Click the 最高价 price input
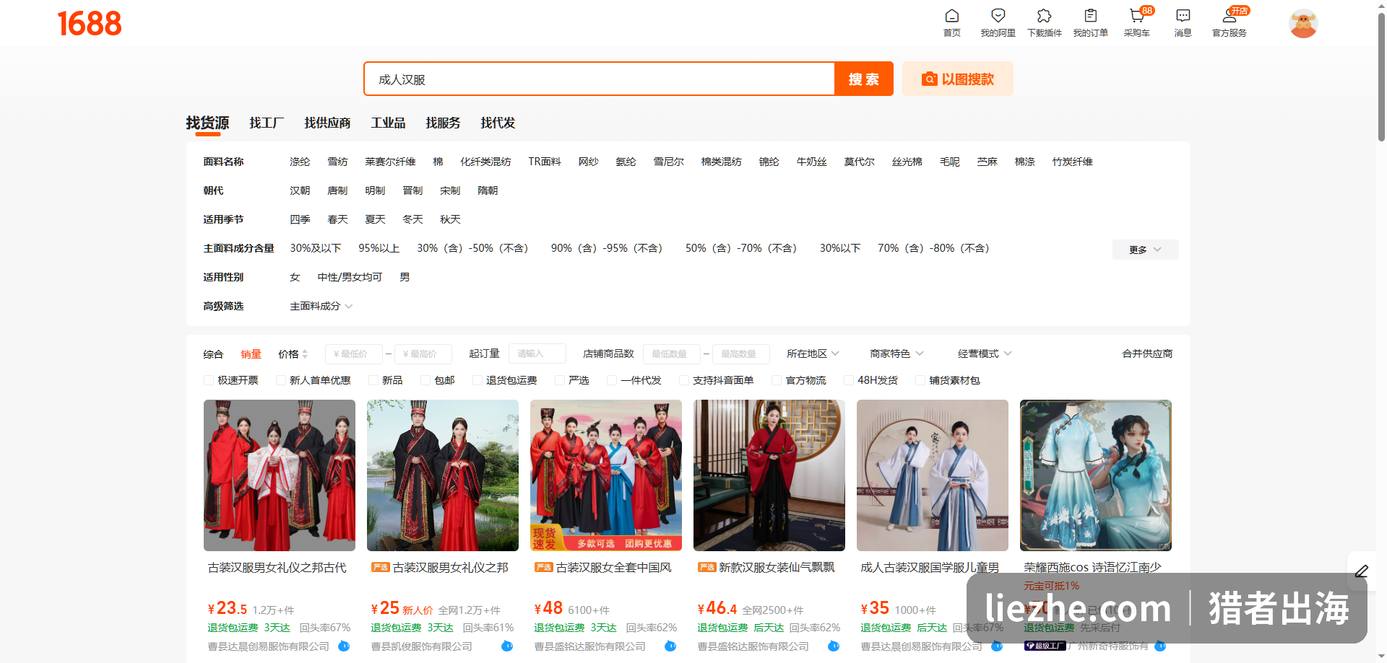 tap(423, 354)
